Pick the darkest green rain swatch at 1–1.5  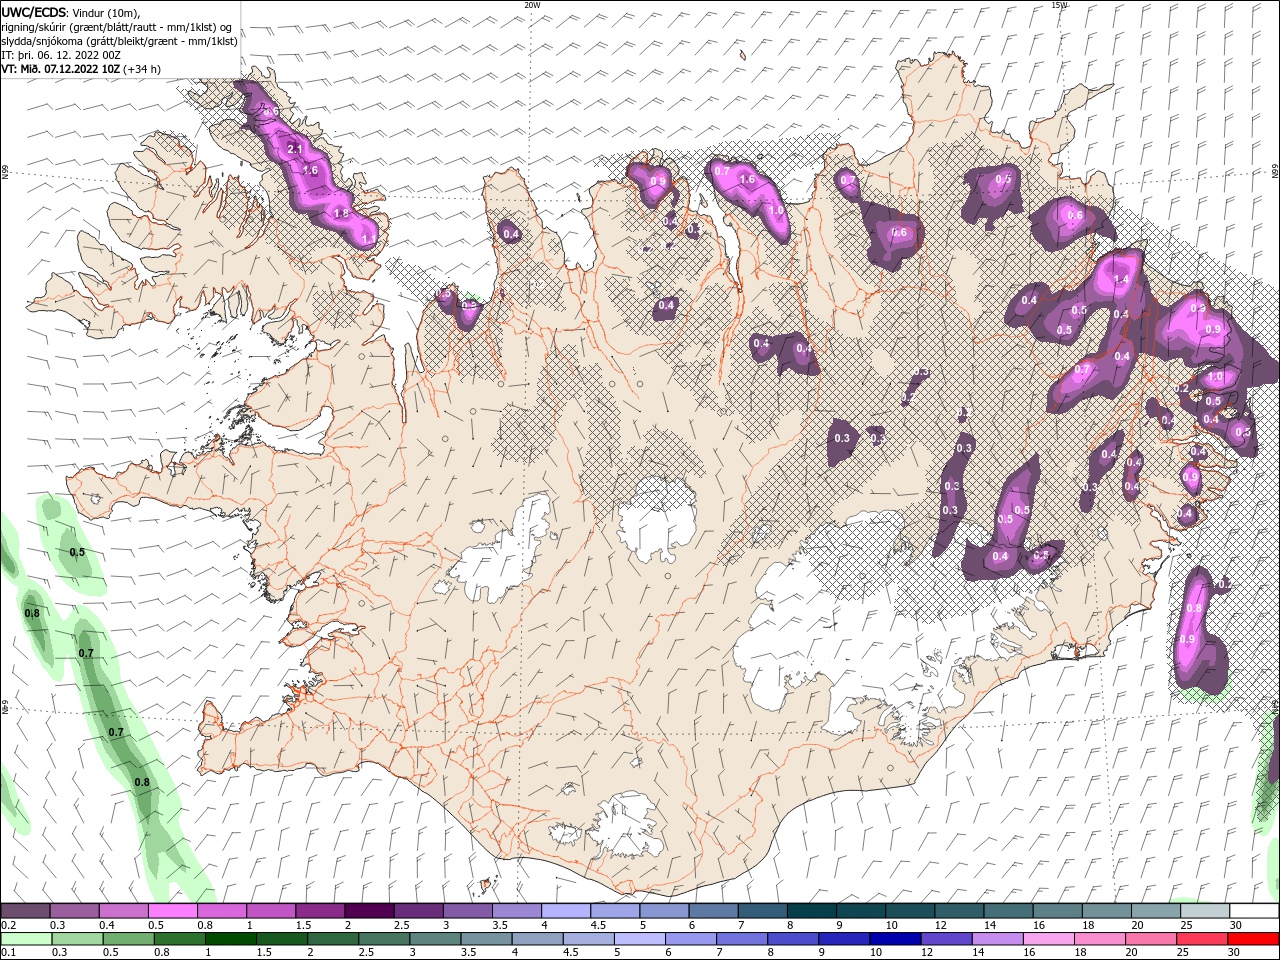(x=230, y=939)
